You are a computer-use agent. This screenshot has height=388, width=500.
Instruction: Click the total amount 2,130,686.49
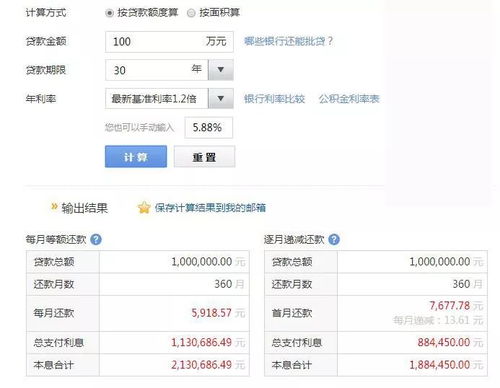(x=201, y=365)
